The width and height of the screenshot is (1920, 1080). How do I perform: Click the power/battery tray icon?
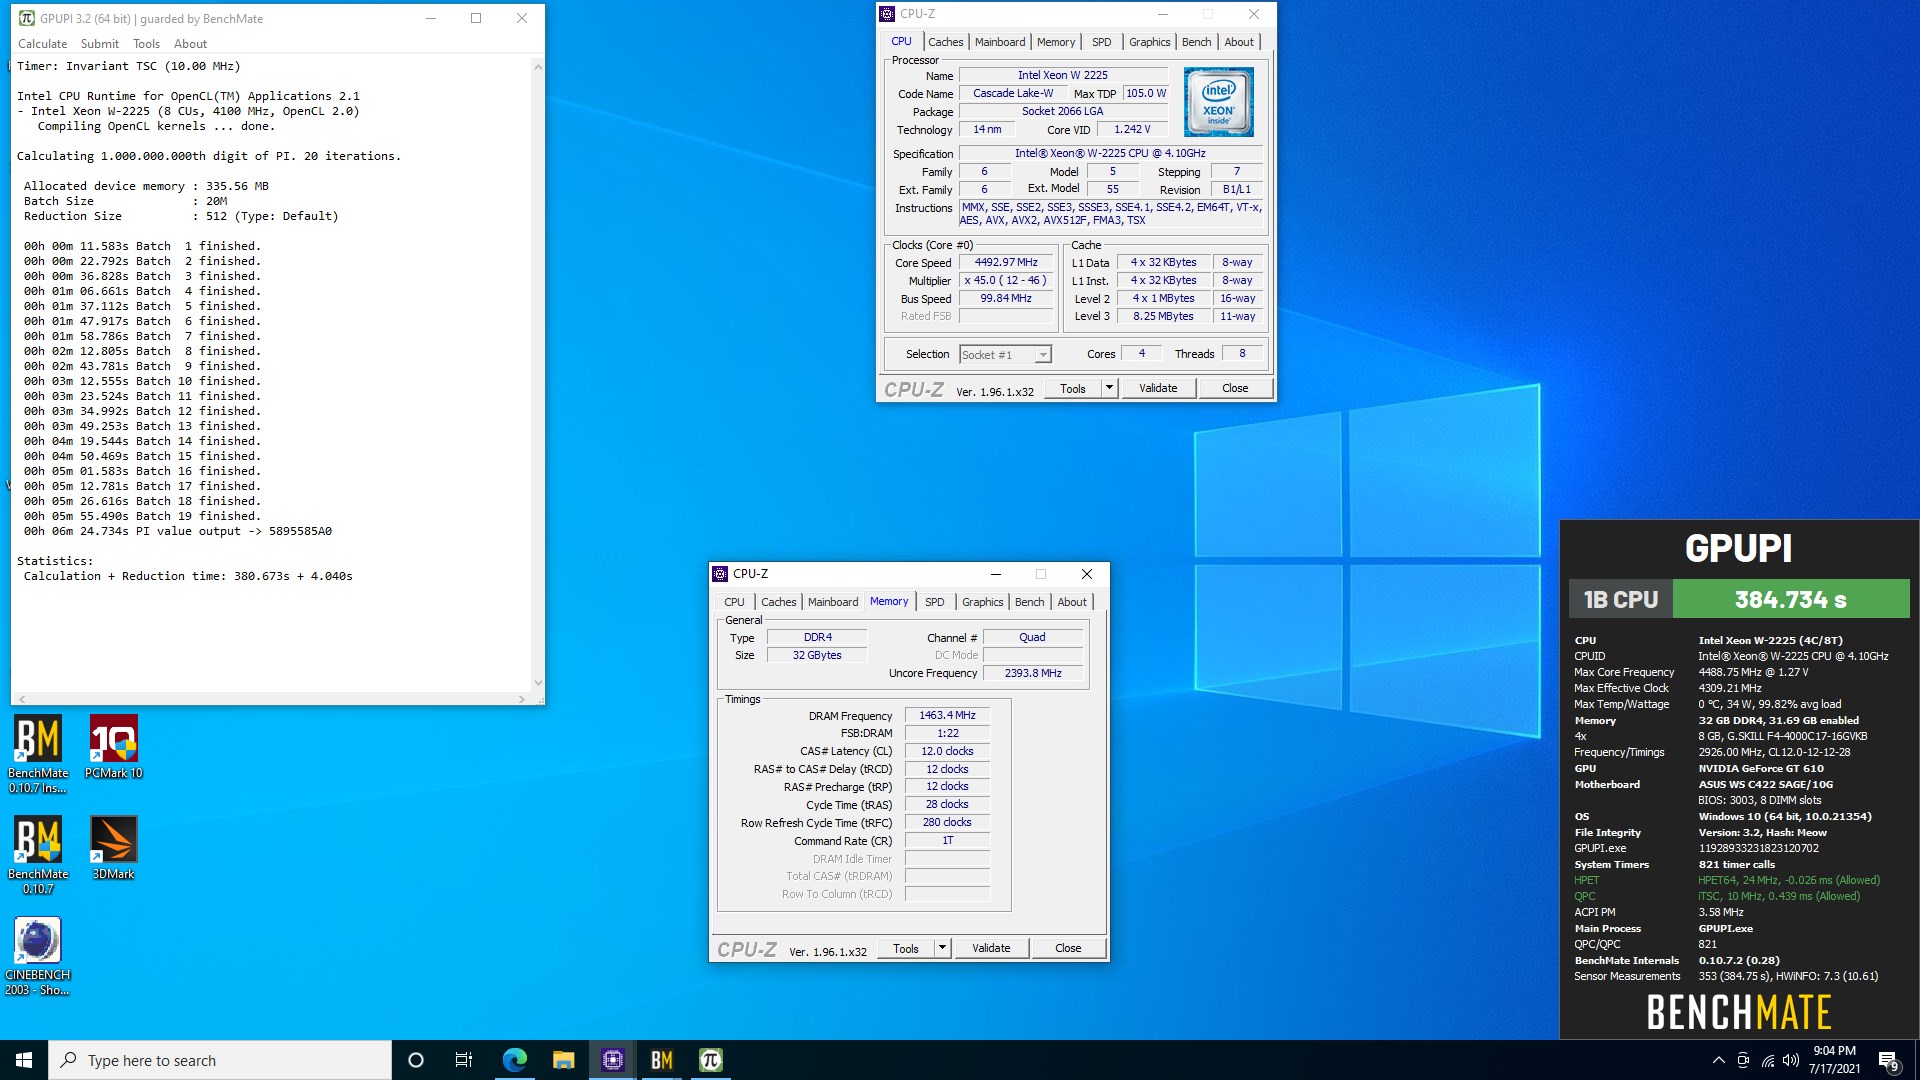(1743, 1060)
